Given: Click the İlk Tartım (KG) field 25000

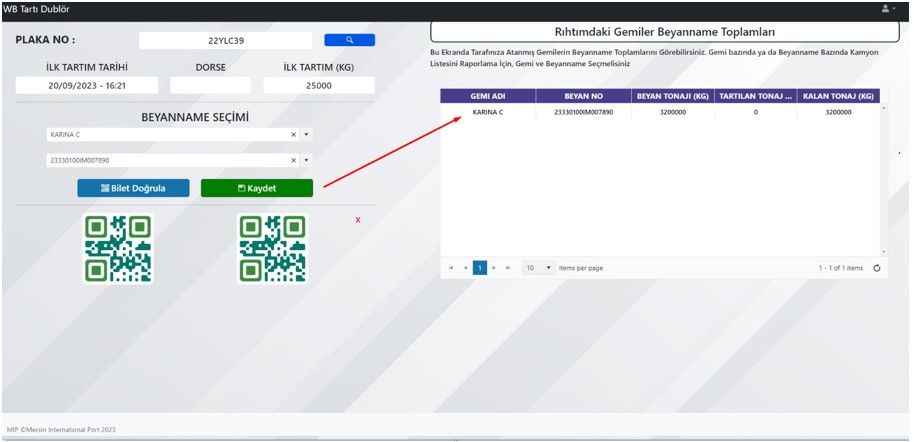Looking at the screenshot, I should tap(319, 85).
